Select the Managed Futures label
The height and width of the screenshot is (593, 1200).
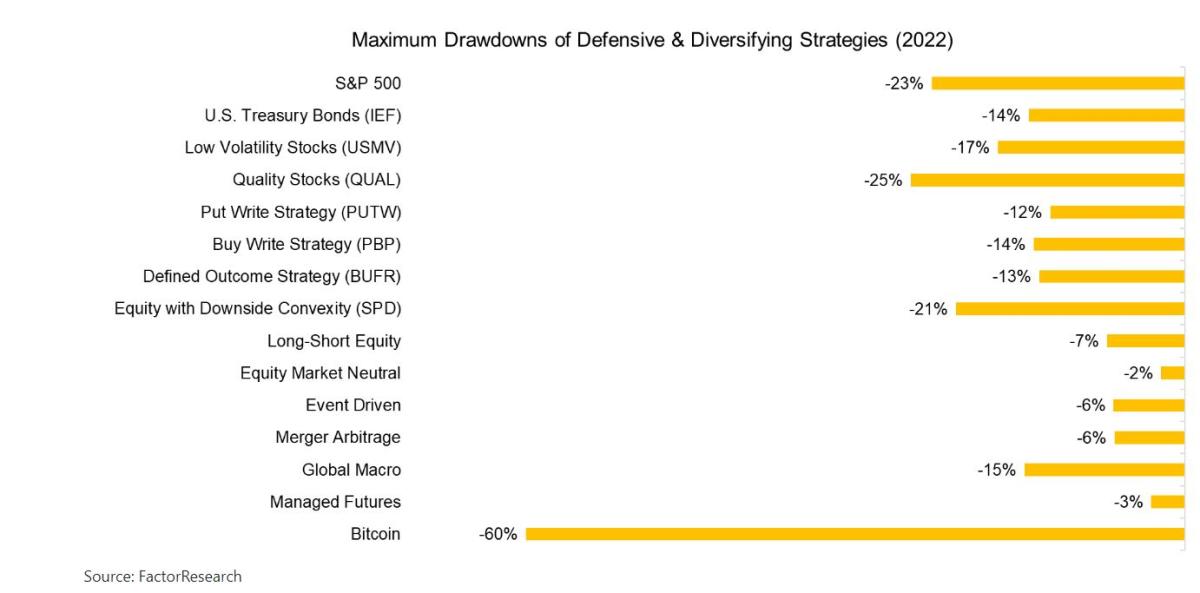pos(335,502)
